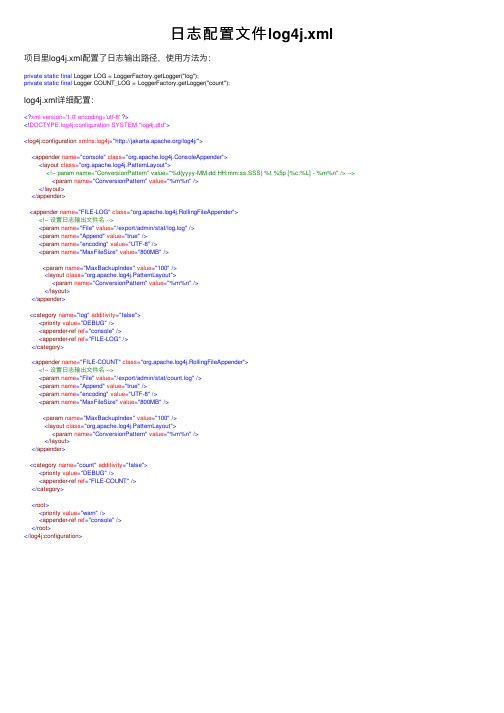Select the priority value="warn" line
This screenshot has height=713, width=504.
[72, 513]
